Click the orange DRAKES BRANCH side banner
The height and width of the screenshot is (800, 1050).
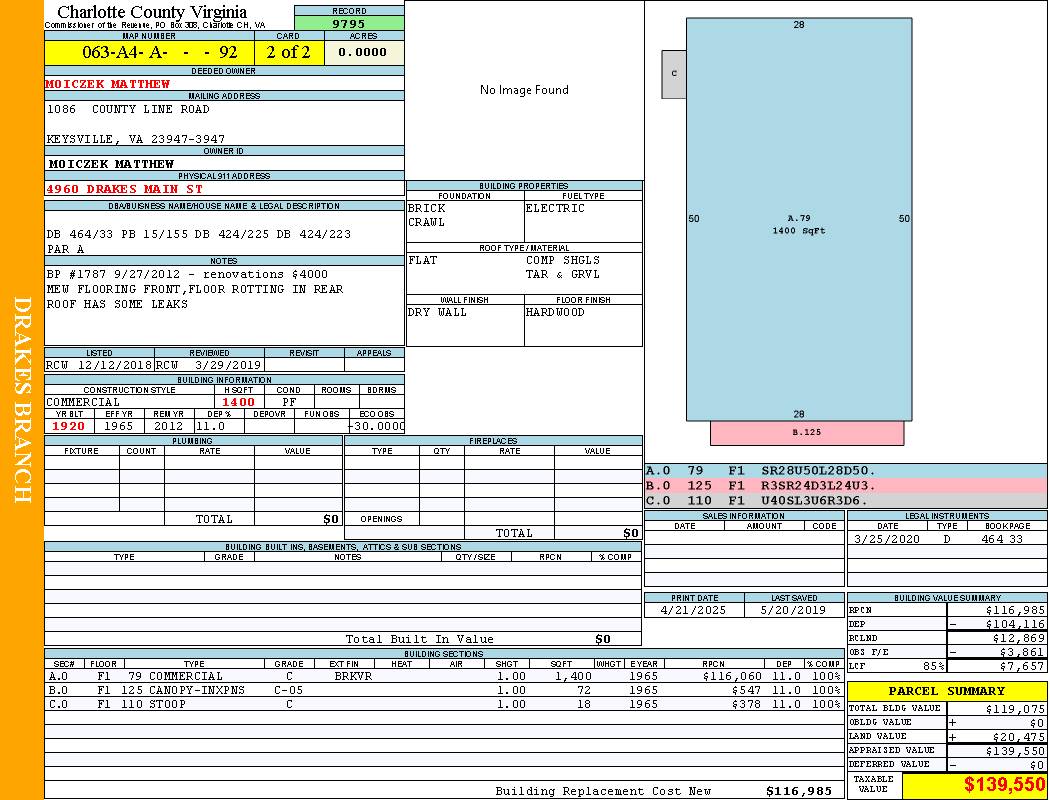point(22,400)
